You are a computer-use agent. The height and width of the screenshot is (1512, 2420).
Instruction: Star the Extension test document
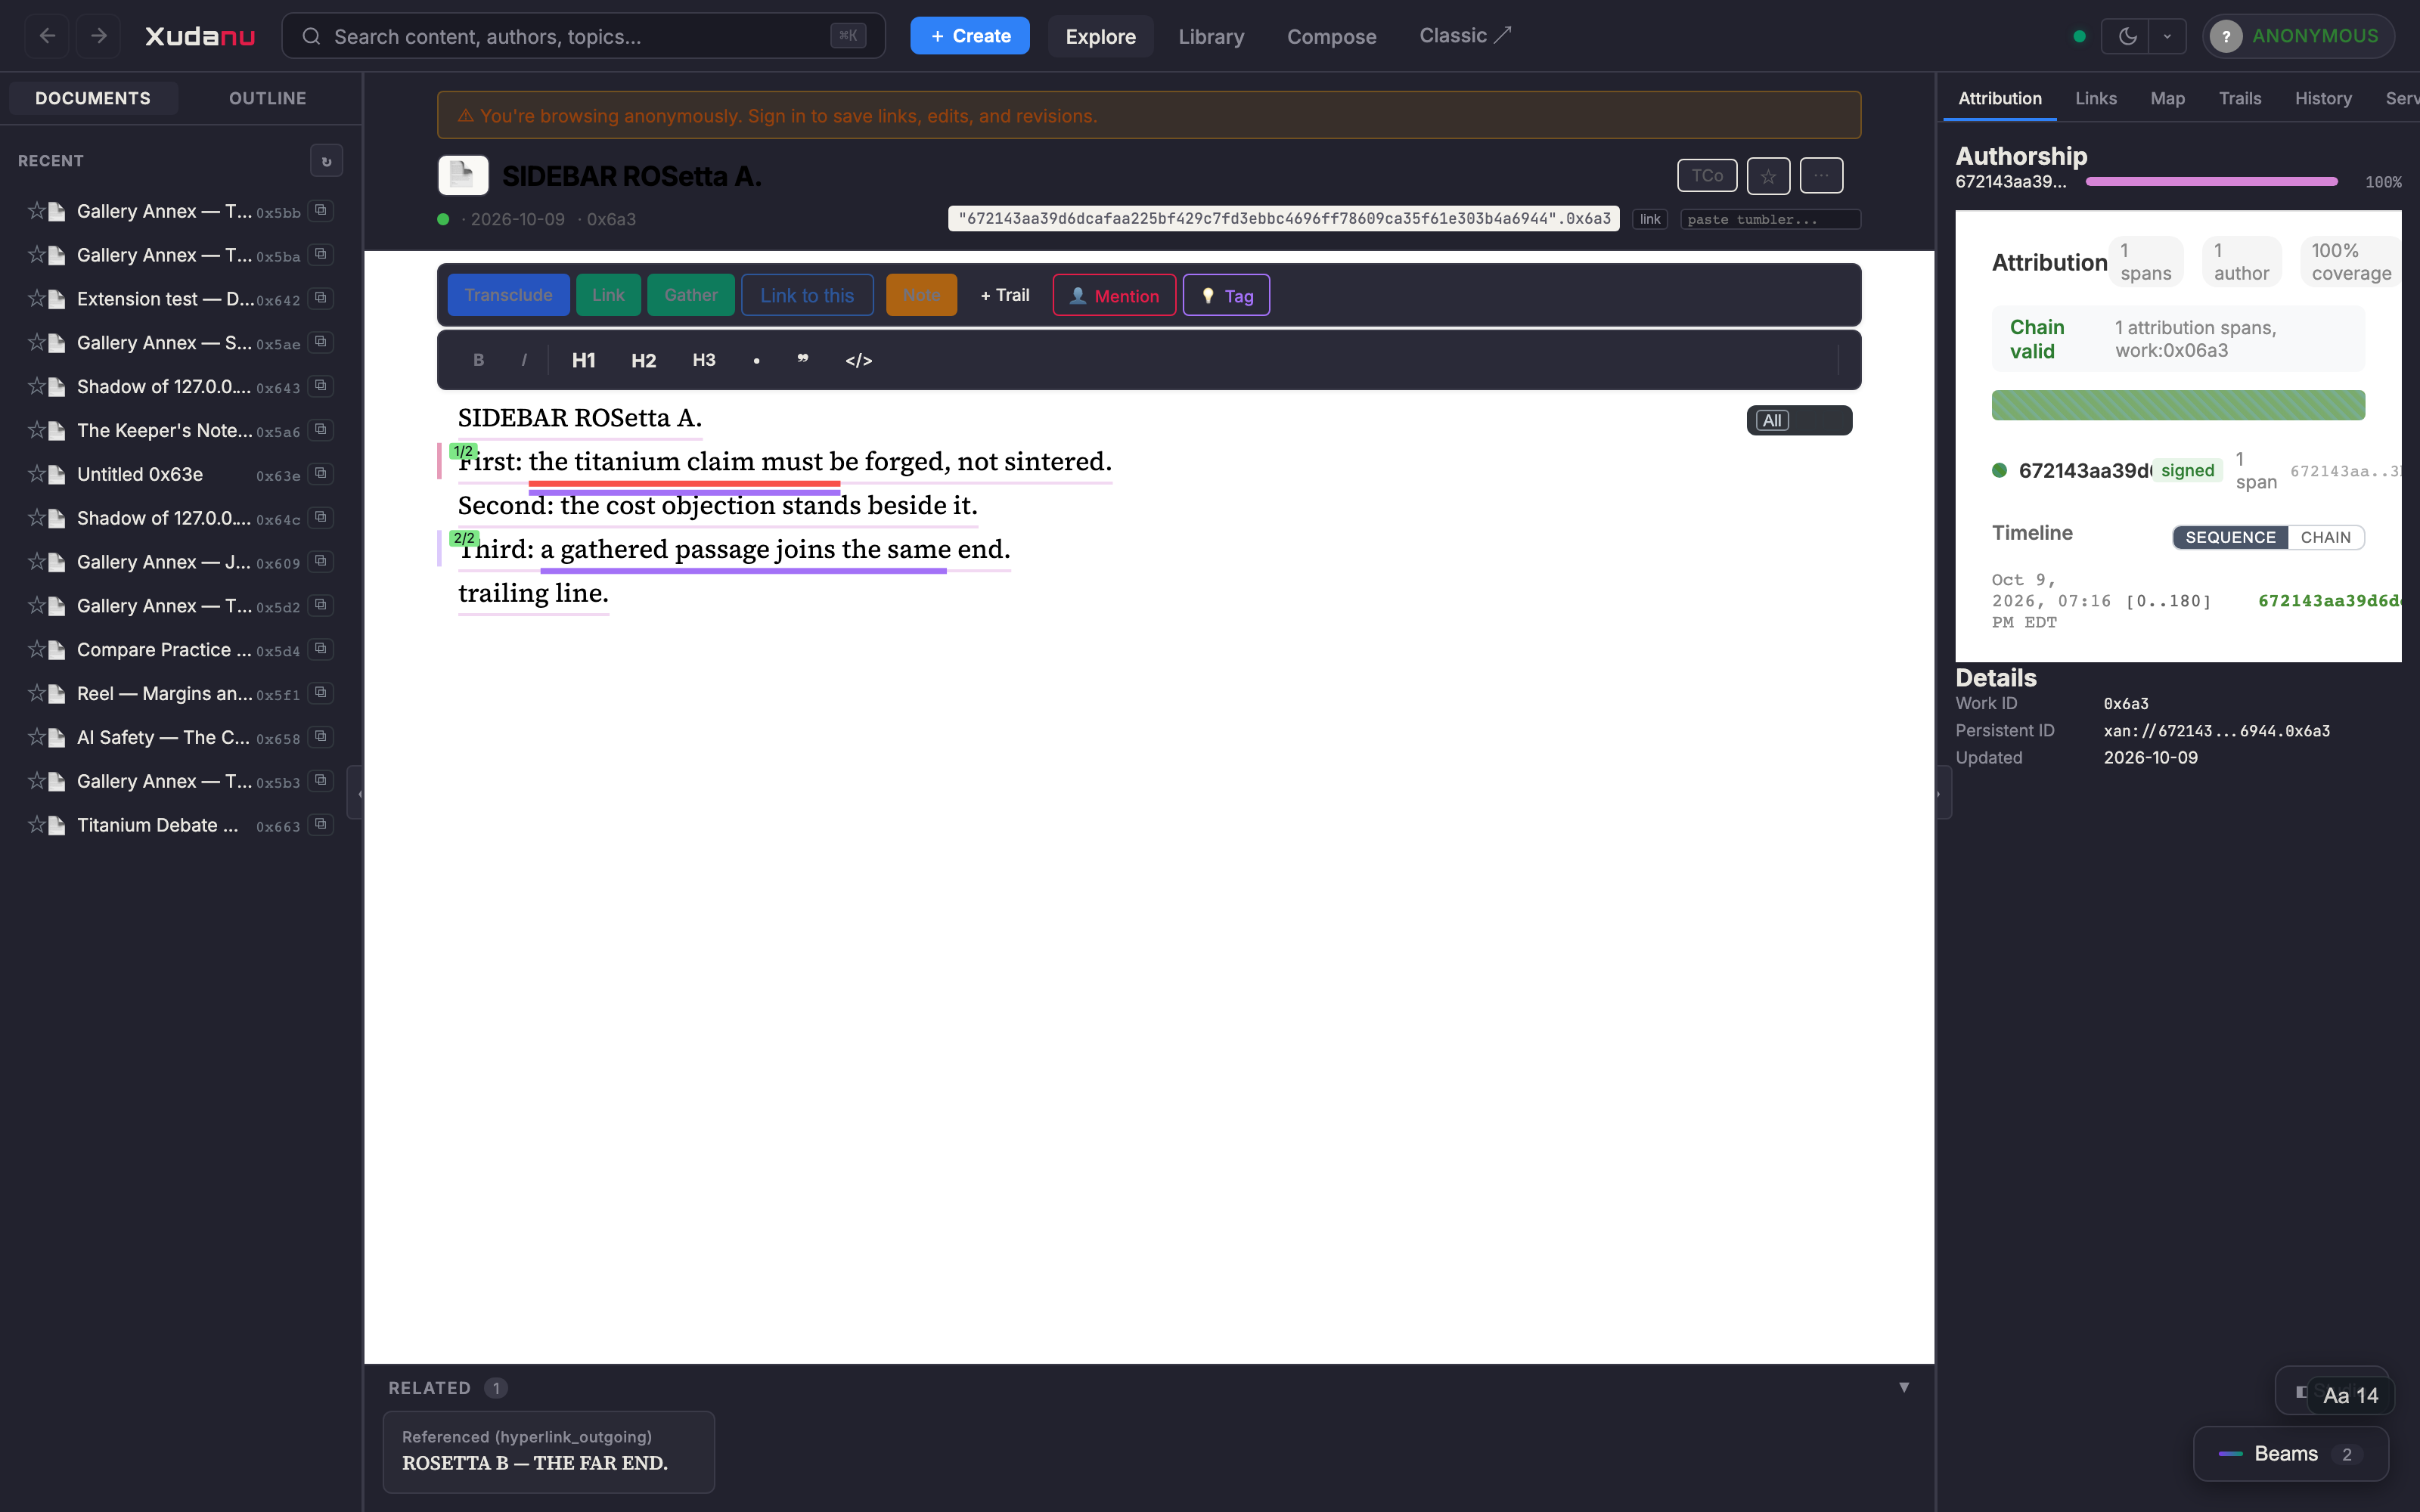(x=37, y=299)
